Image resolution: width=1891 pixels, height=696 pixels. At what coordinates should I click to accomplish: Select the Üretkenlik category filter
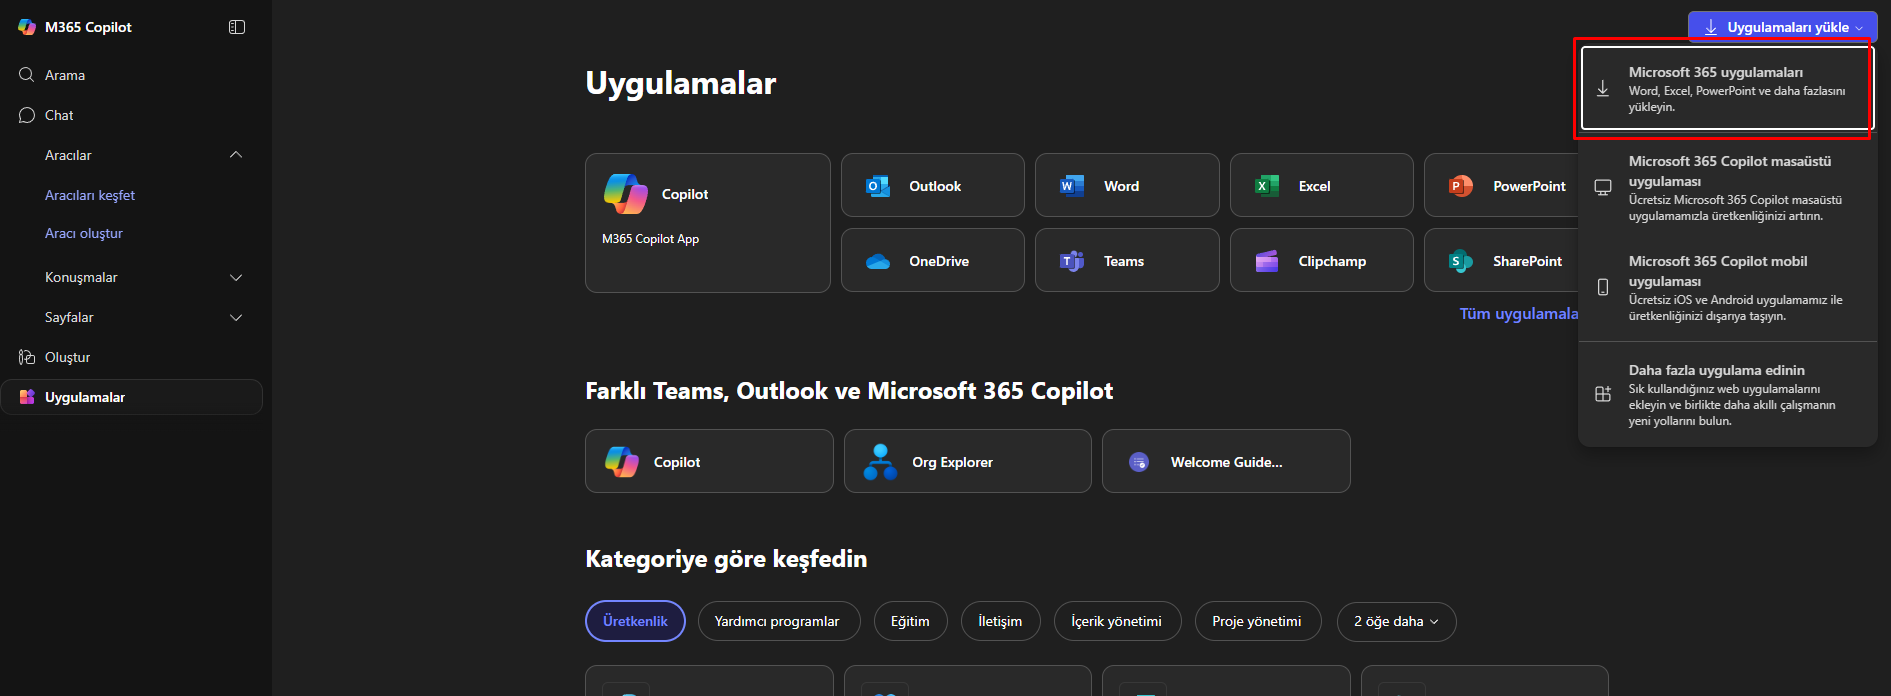[x=635, y=621]
